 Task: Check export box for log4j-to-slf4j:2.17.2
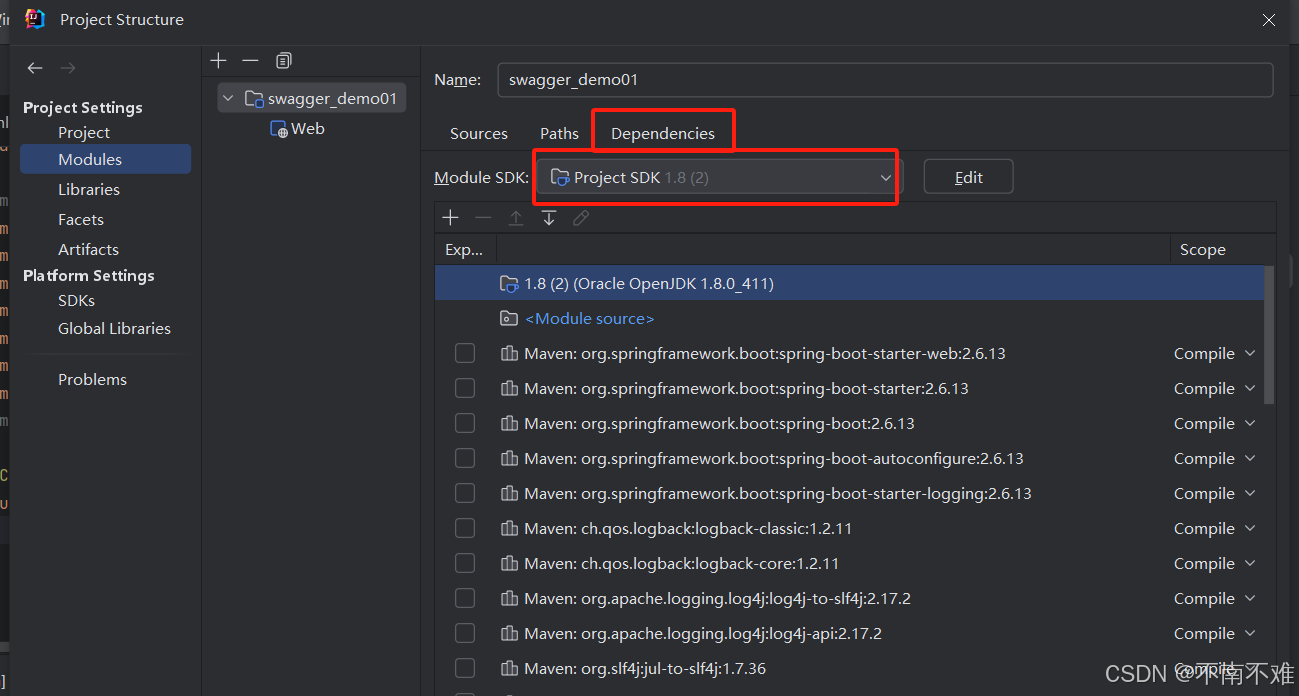point(465,598)
